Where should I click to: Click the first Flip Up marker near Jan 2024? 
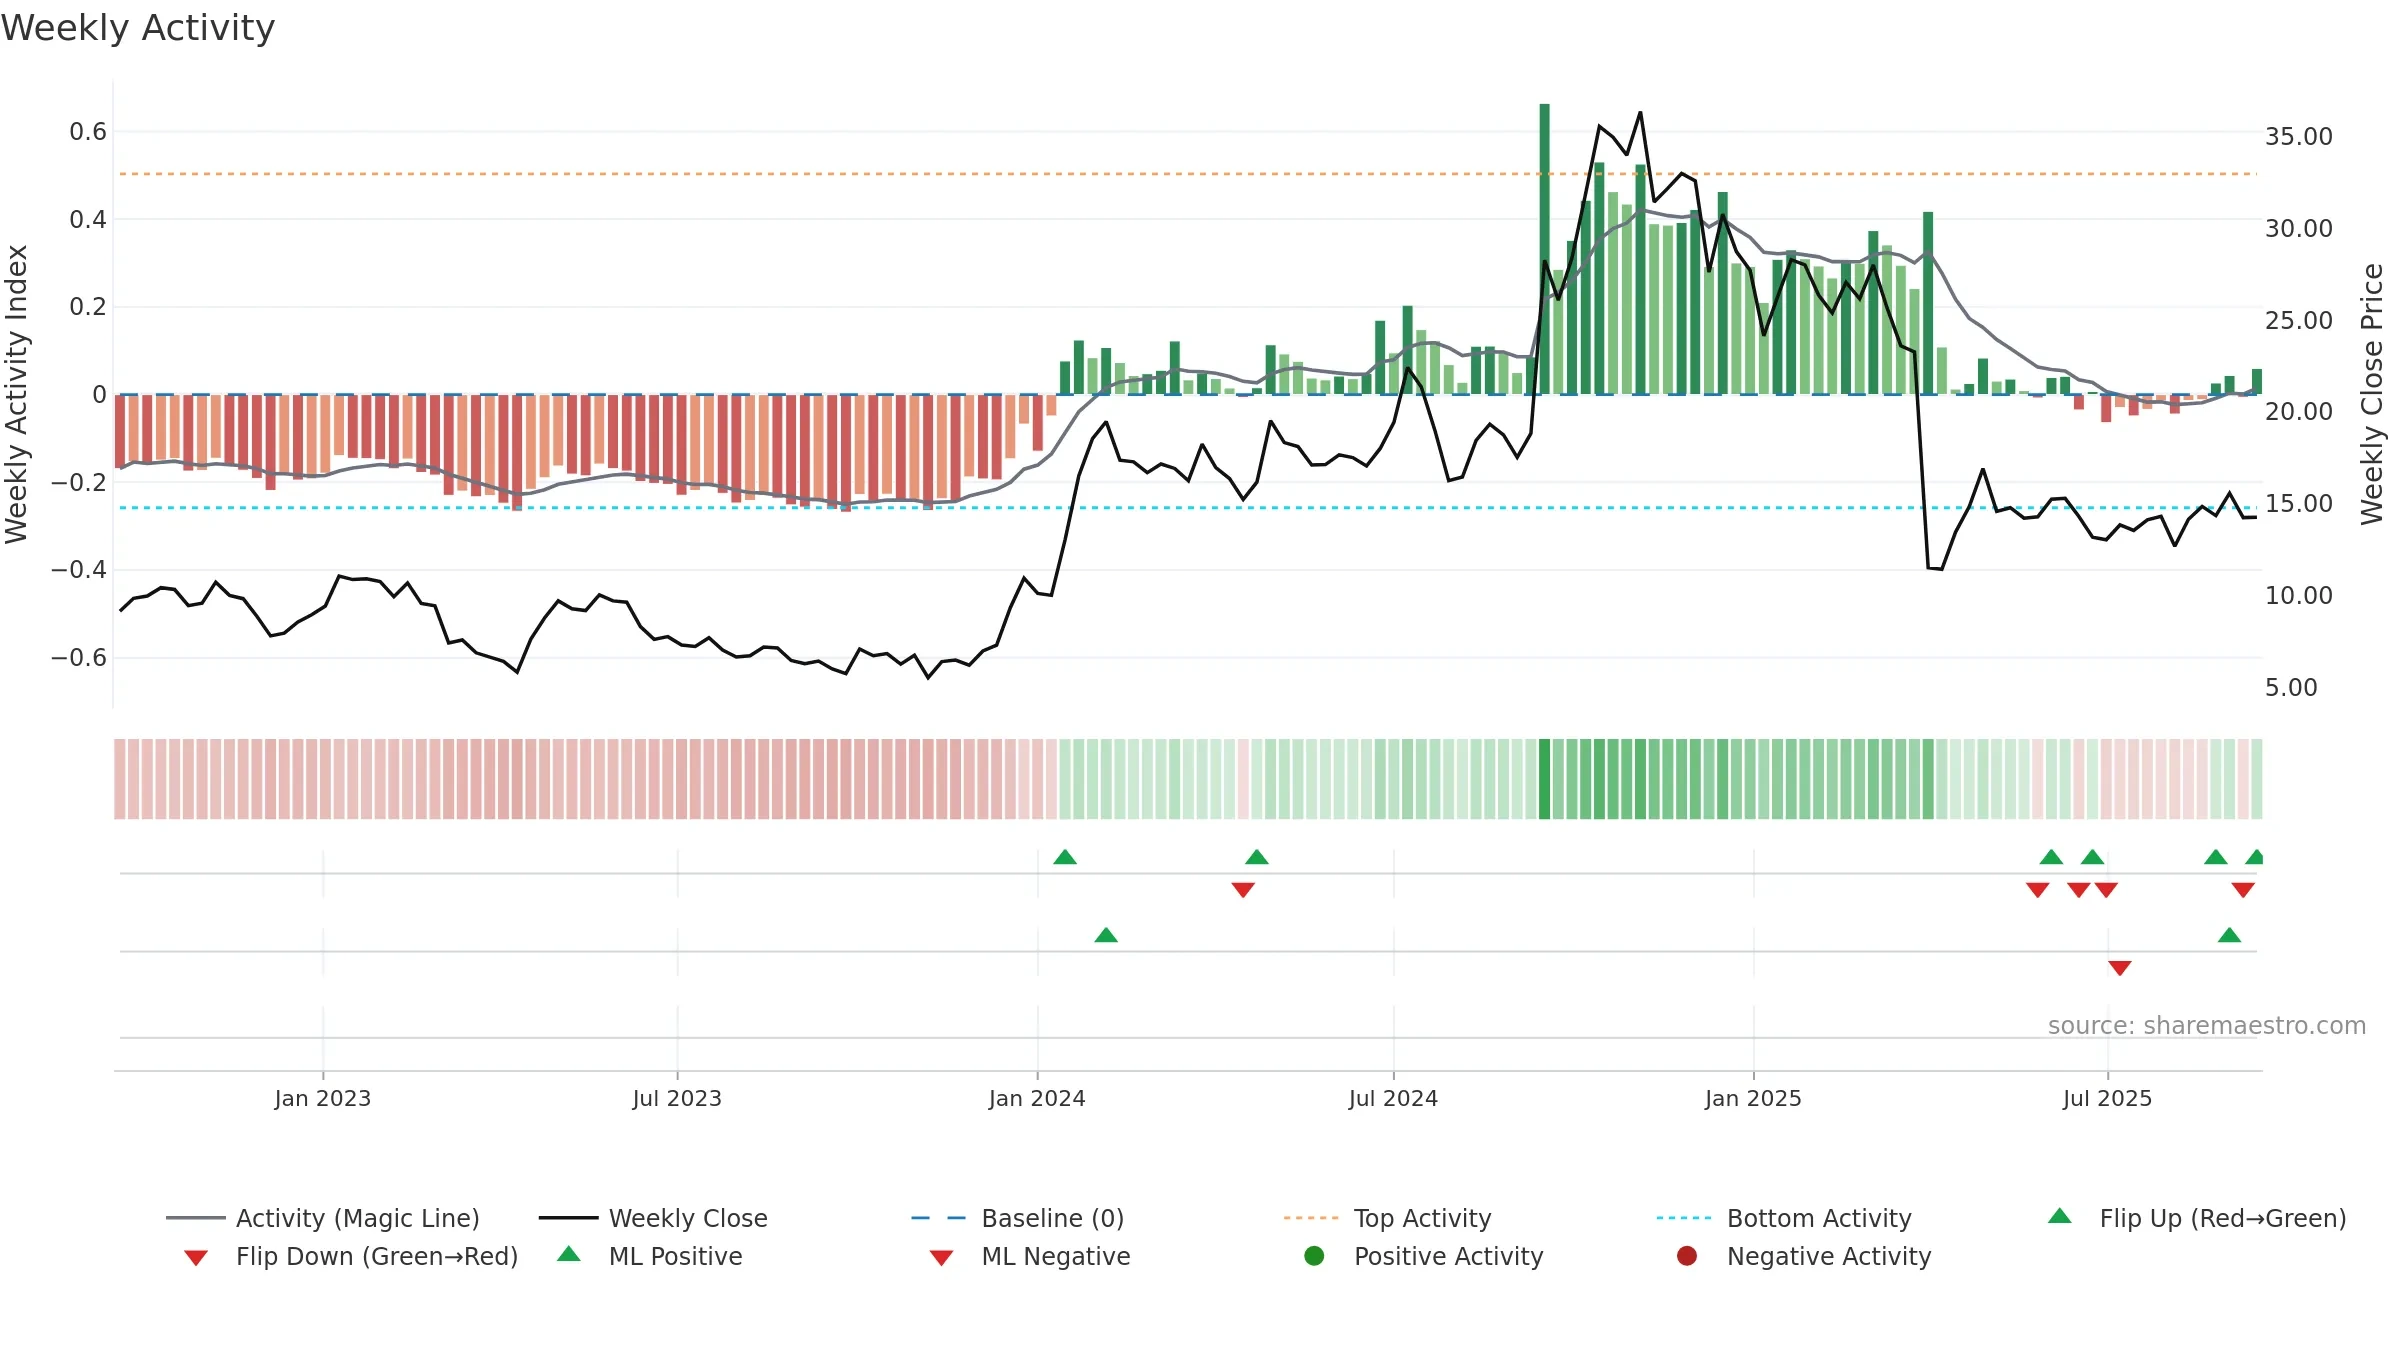pos(1065,857)
